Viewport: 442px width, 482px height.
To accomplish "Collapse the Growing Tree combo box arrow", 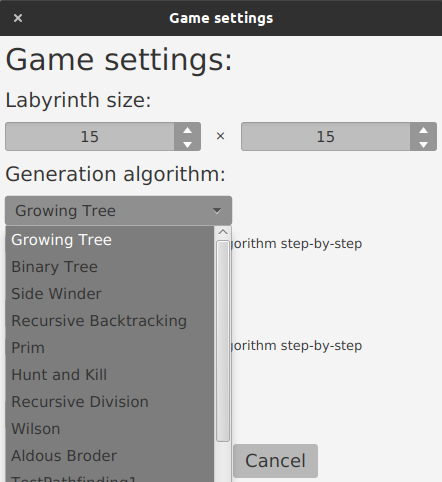I will 217,211.
